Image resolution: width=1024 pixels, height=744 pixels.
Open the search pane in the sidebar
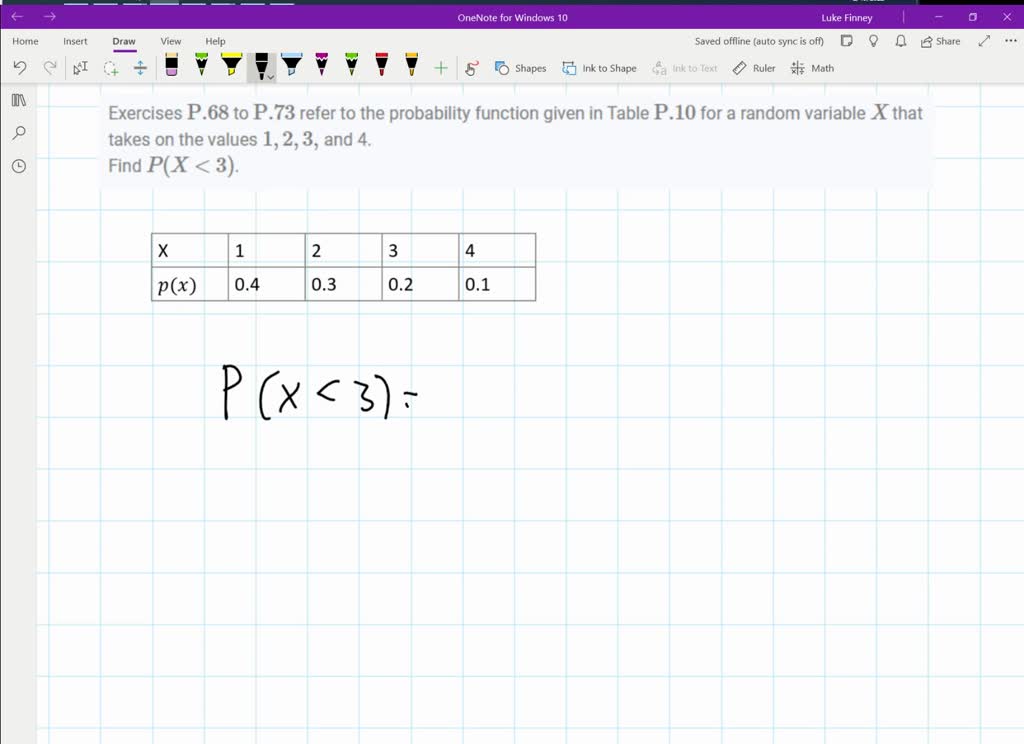(18, 133)
